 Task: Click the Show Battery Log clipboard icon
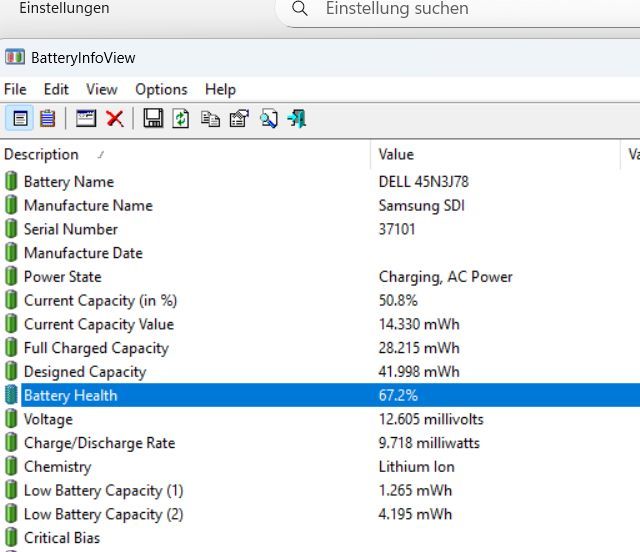[x=47, y=119]
